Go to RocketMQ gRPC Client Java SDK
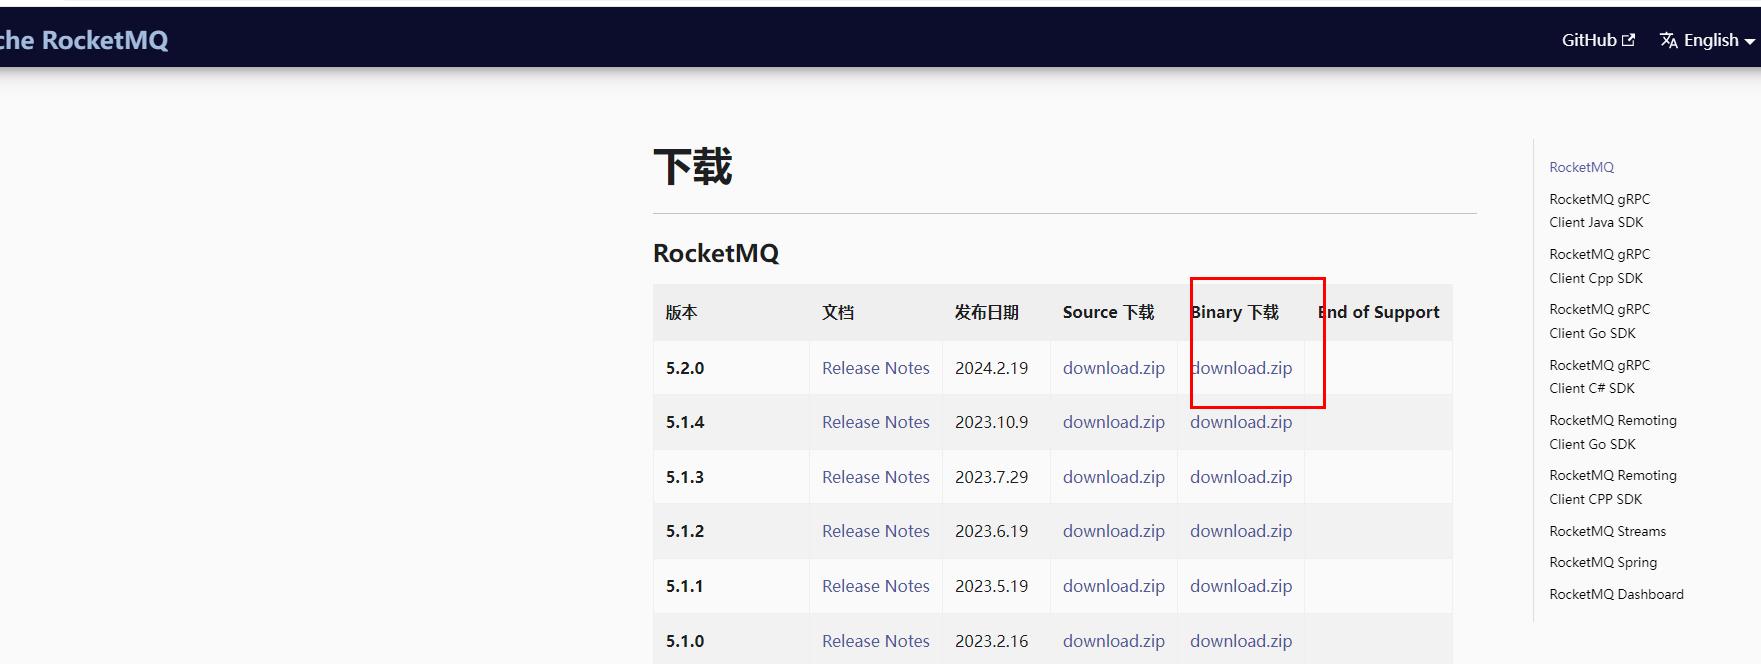 pos(1599,210)
